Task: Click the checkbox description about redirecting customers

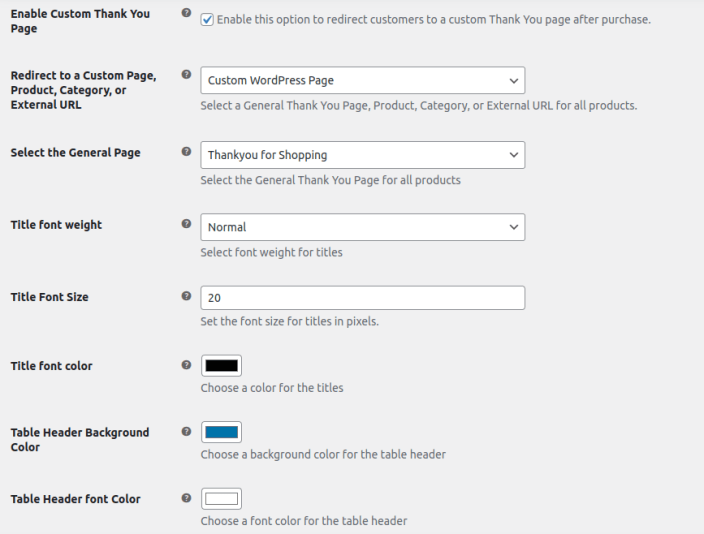Action: pos(433,20)
